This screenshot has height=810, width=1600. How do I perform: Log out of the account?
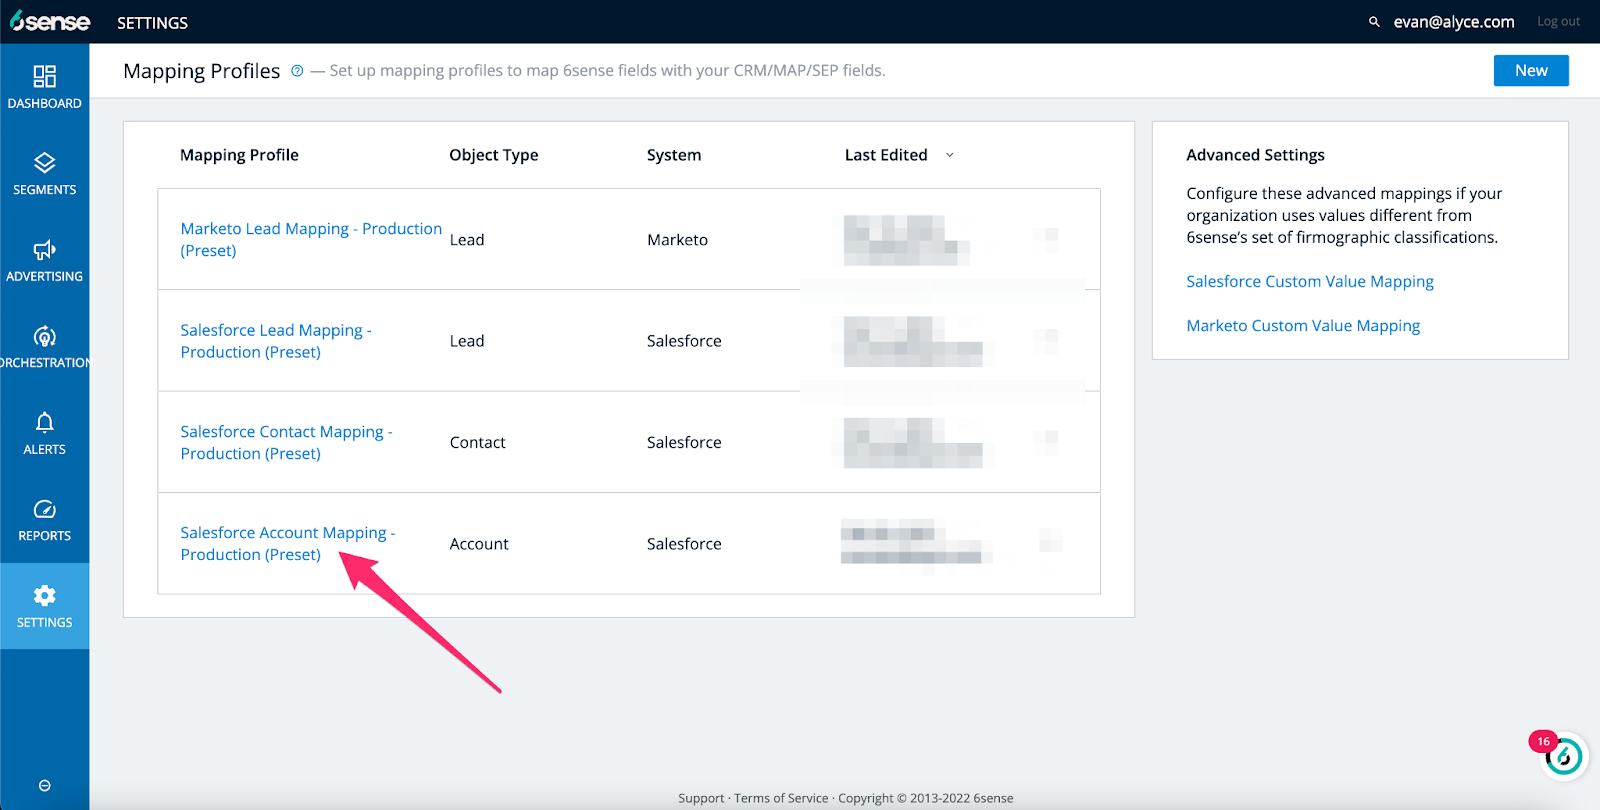tap(1558, 21)
